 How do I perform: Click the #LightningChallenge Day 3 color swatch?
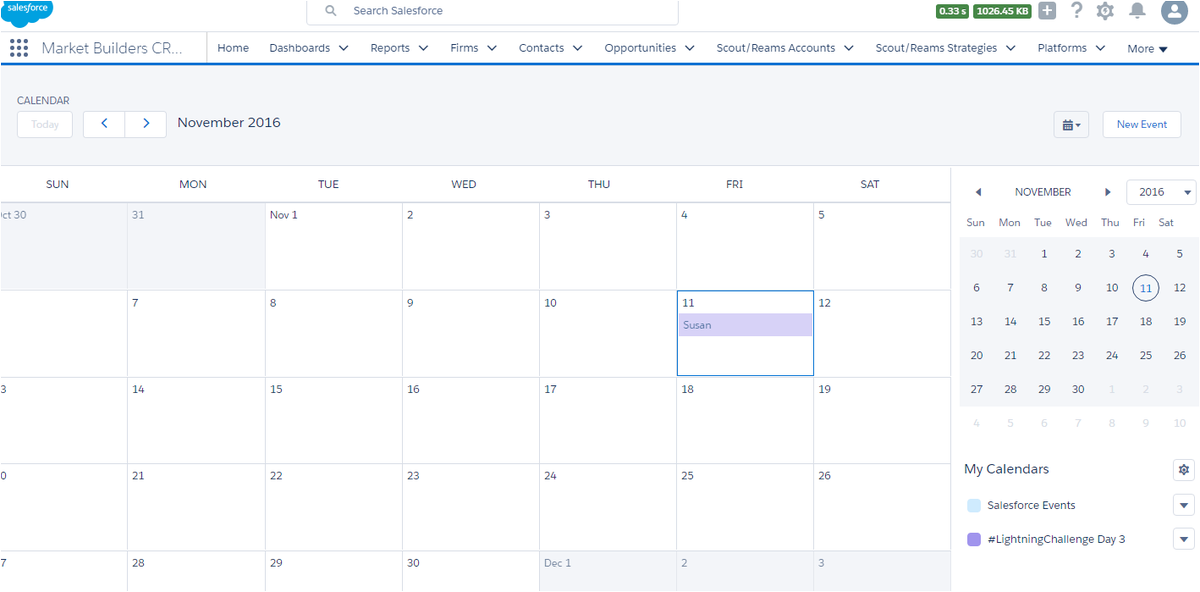coord(974,539)
